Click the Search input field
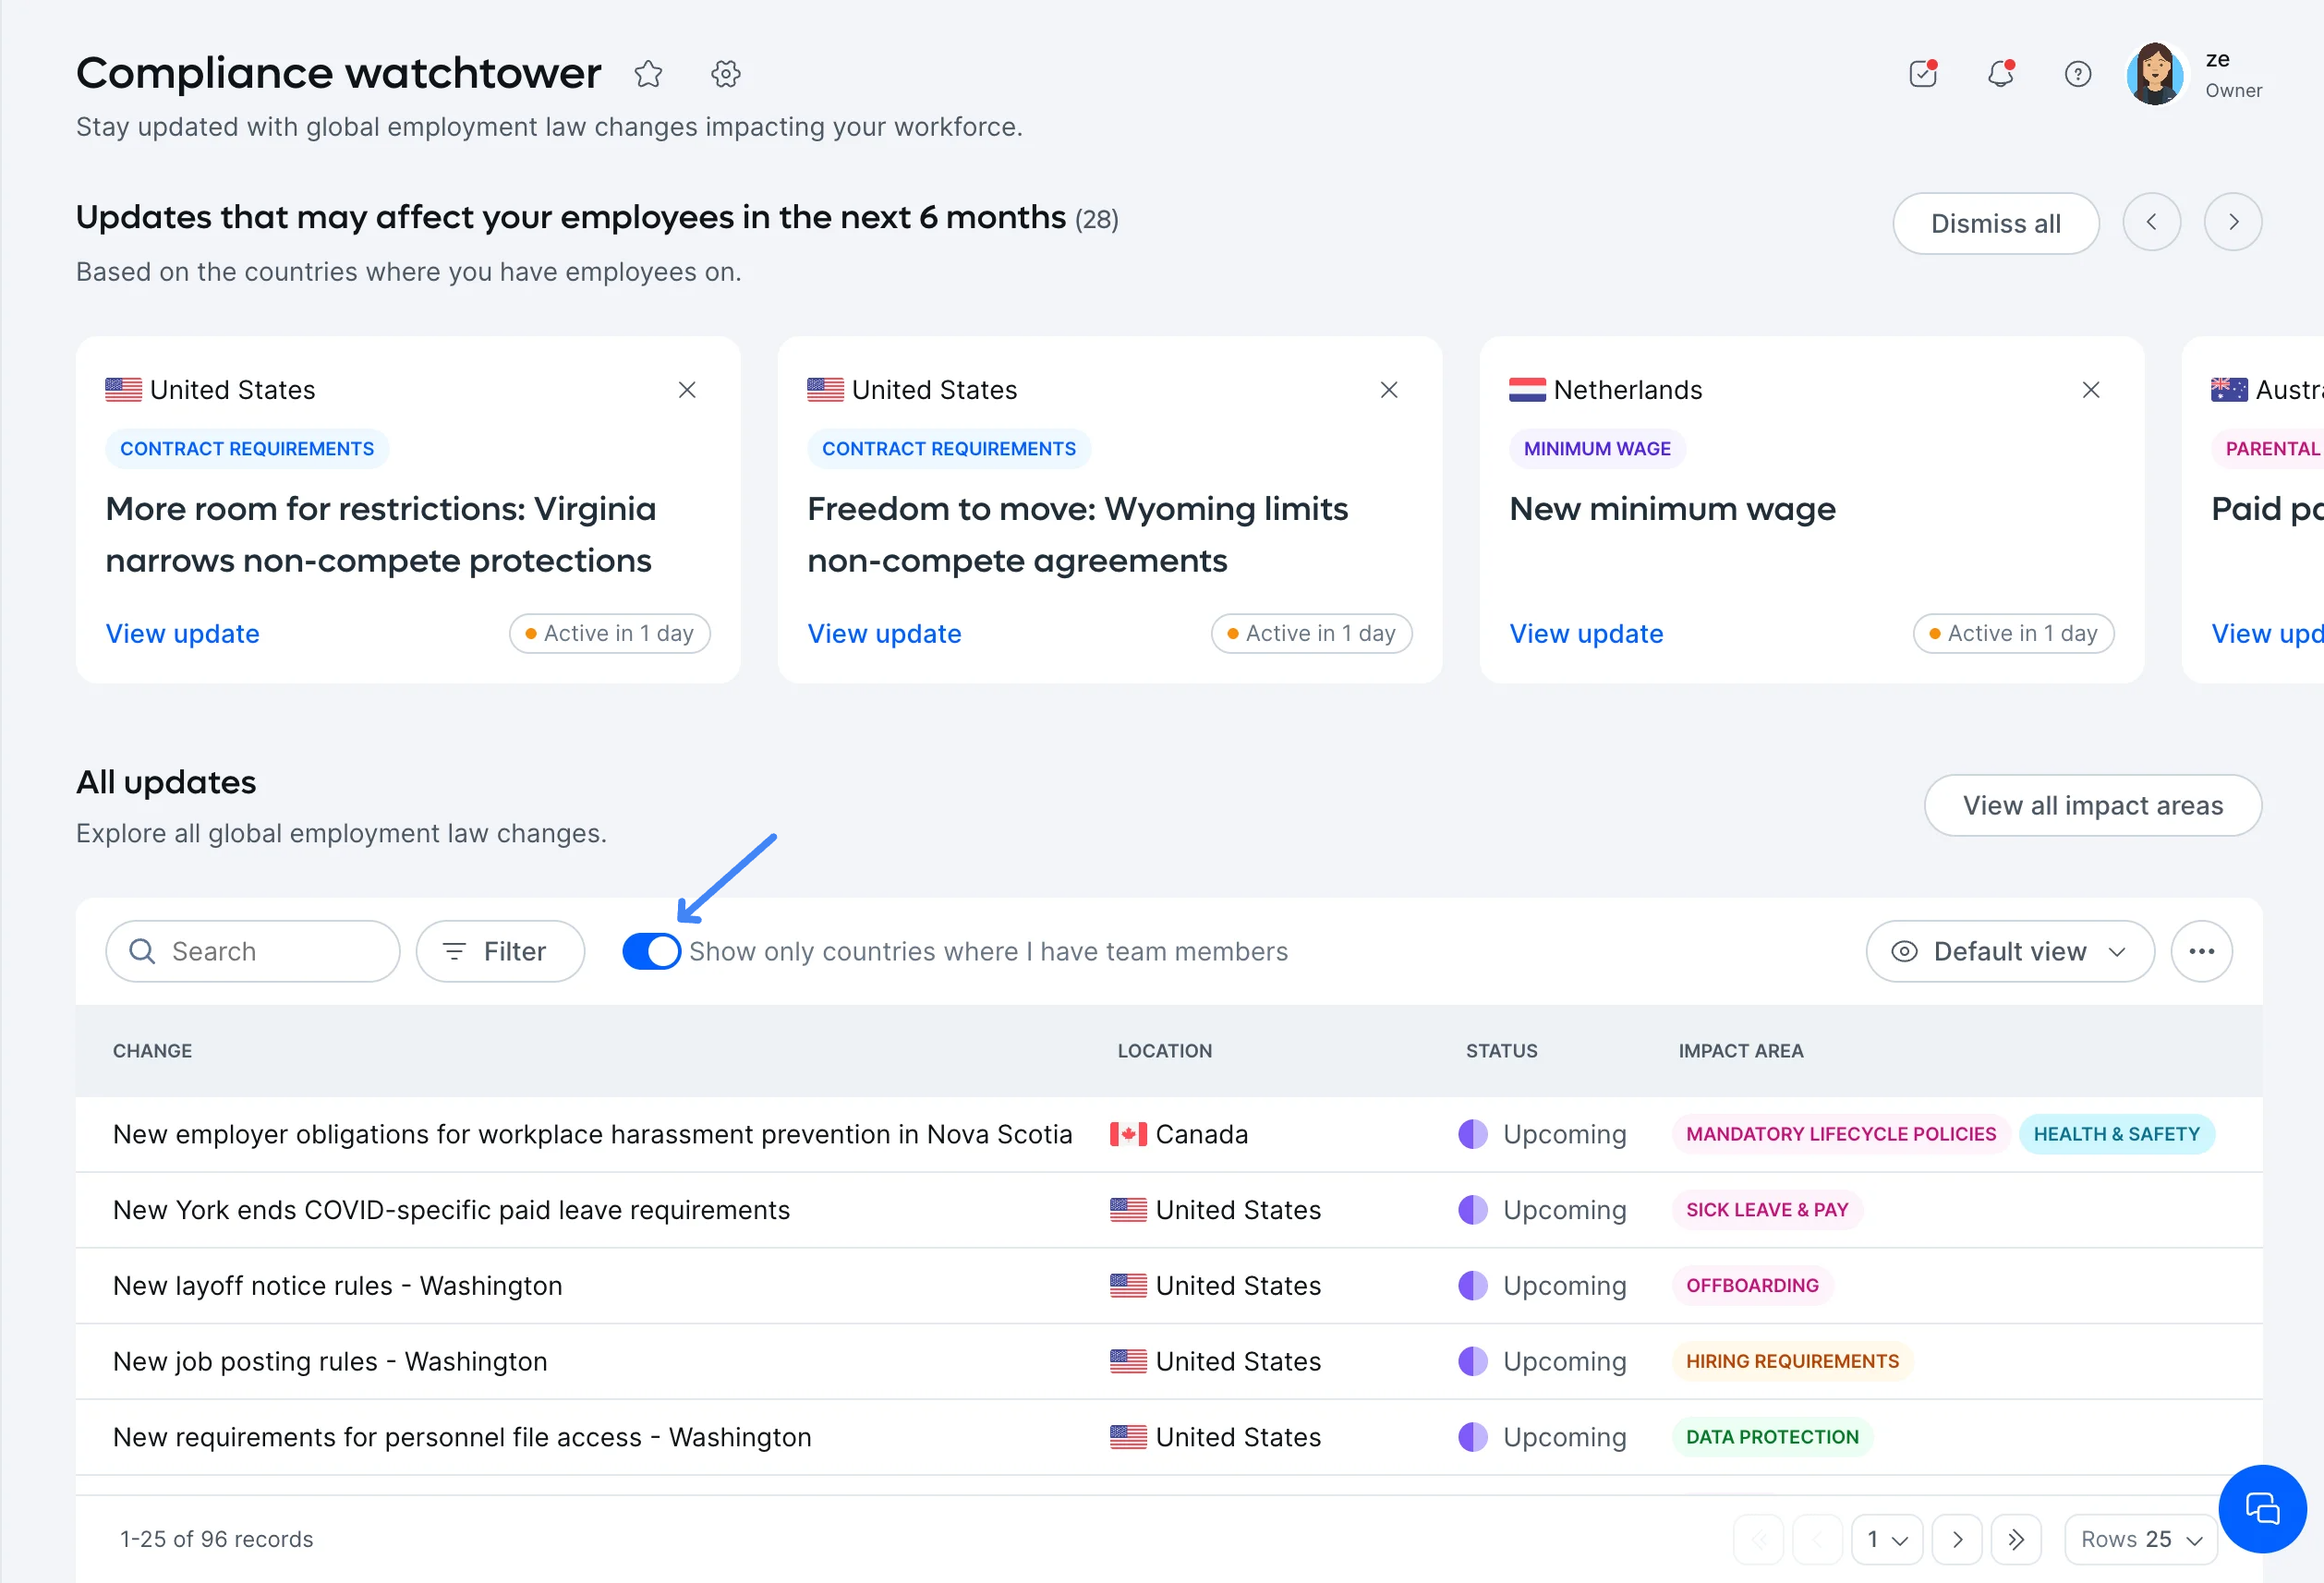 point(253,951)
